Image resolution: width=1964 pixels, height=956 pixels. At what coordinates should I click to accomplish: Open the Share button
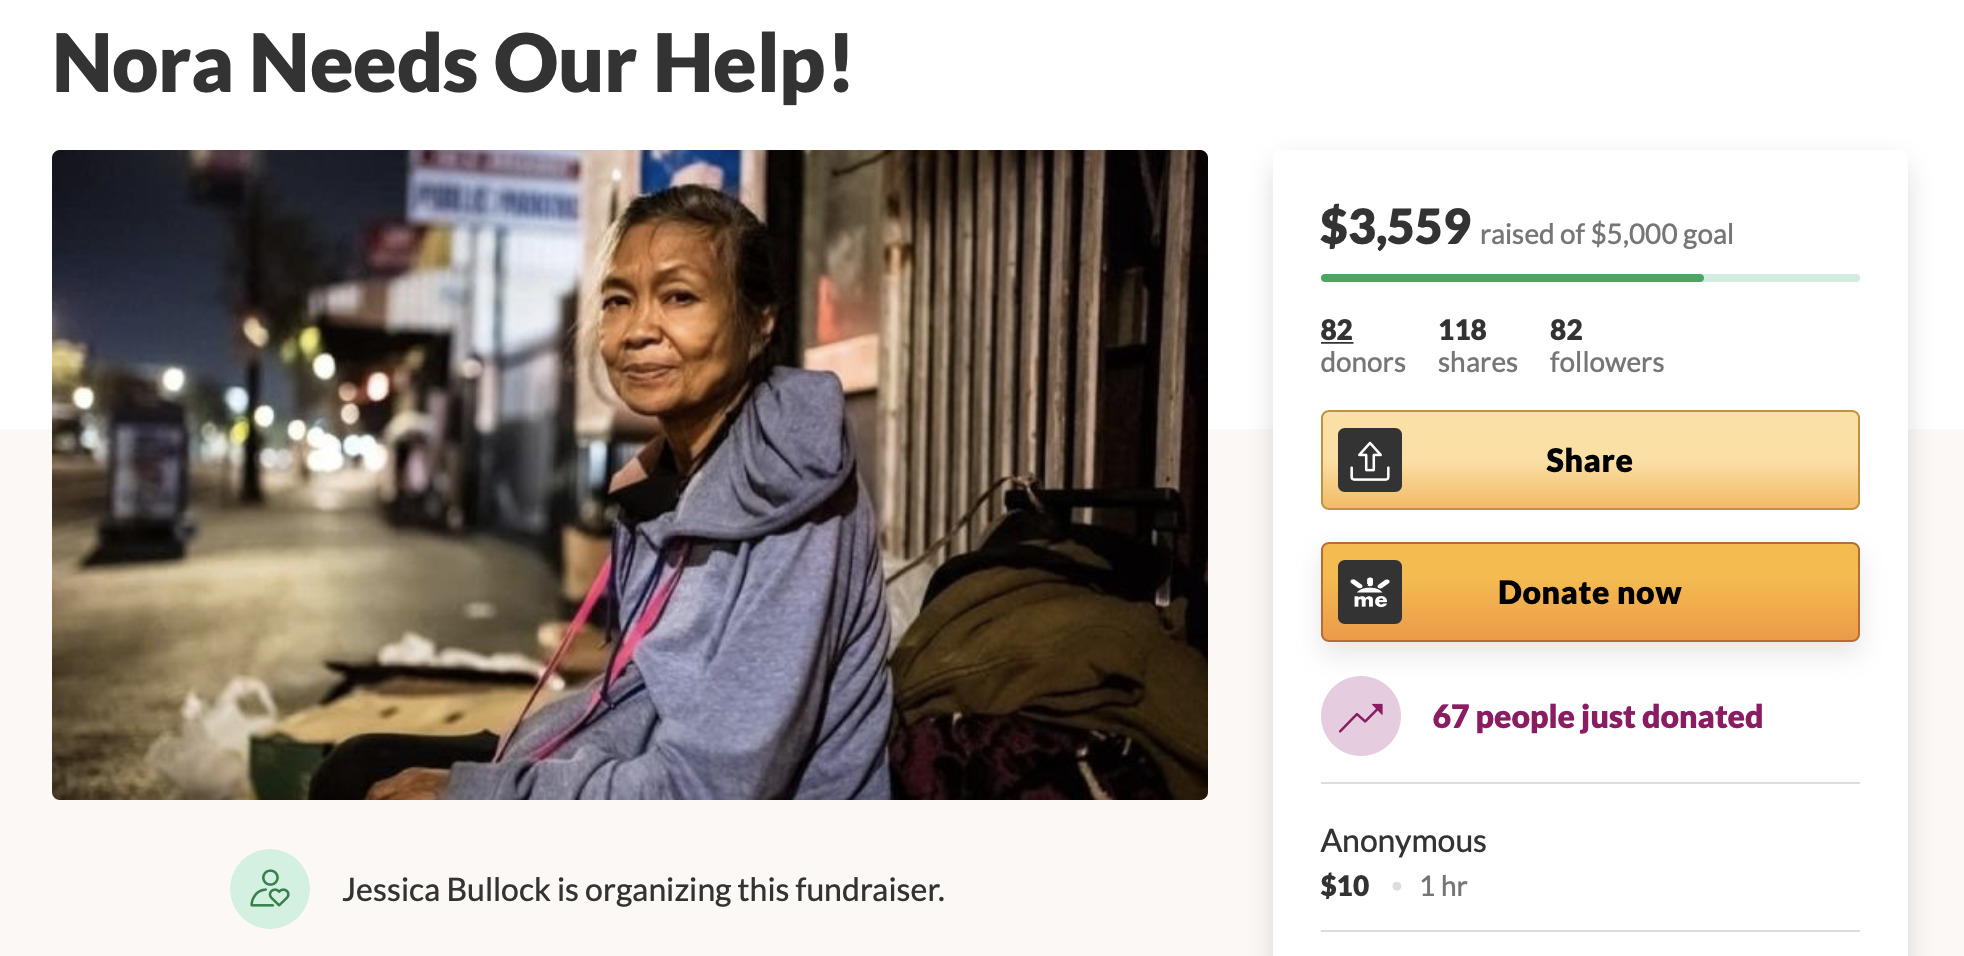tap(1590, 460)
